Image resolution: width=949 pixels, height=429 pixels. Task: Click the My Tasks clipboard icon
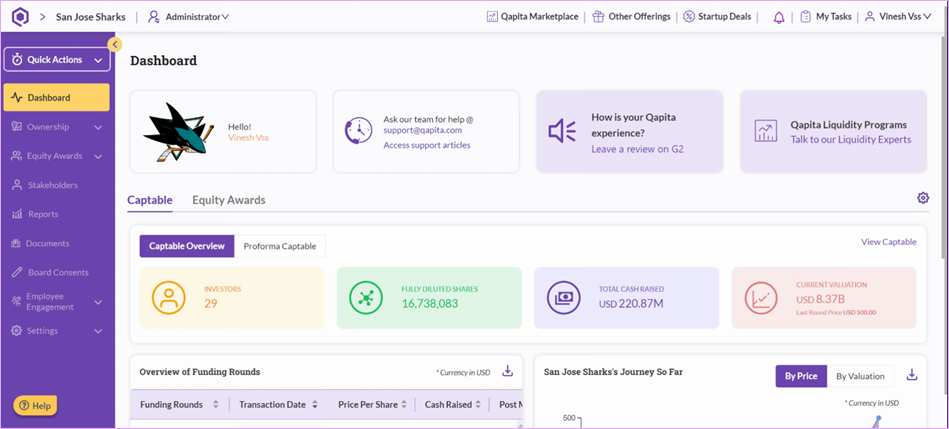point(806,17)
